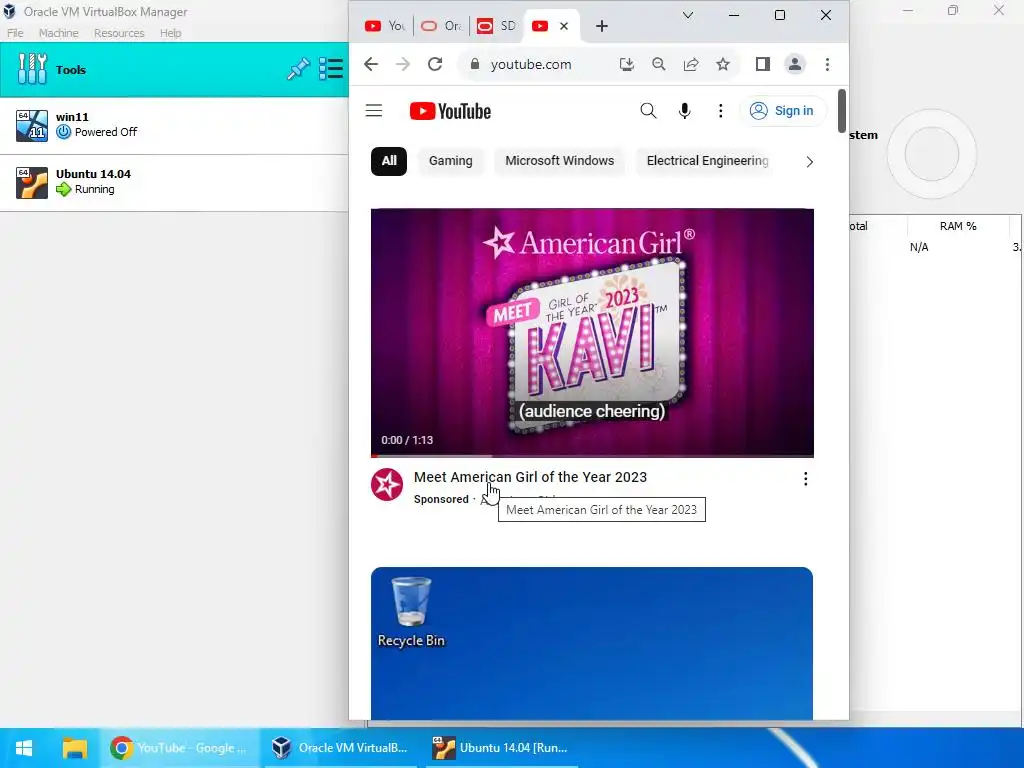Click the ad video's progress bar
This screenshot has height=768, width=1024.
click(x=592, y=455)
